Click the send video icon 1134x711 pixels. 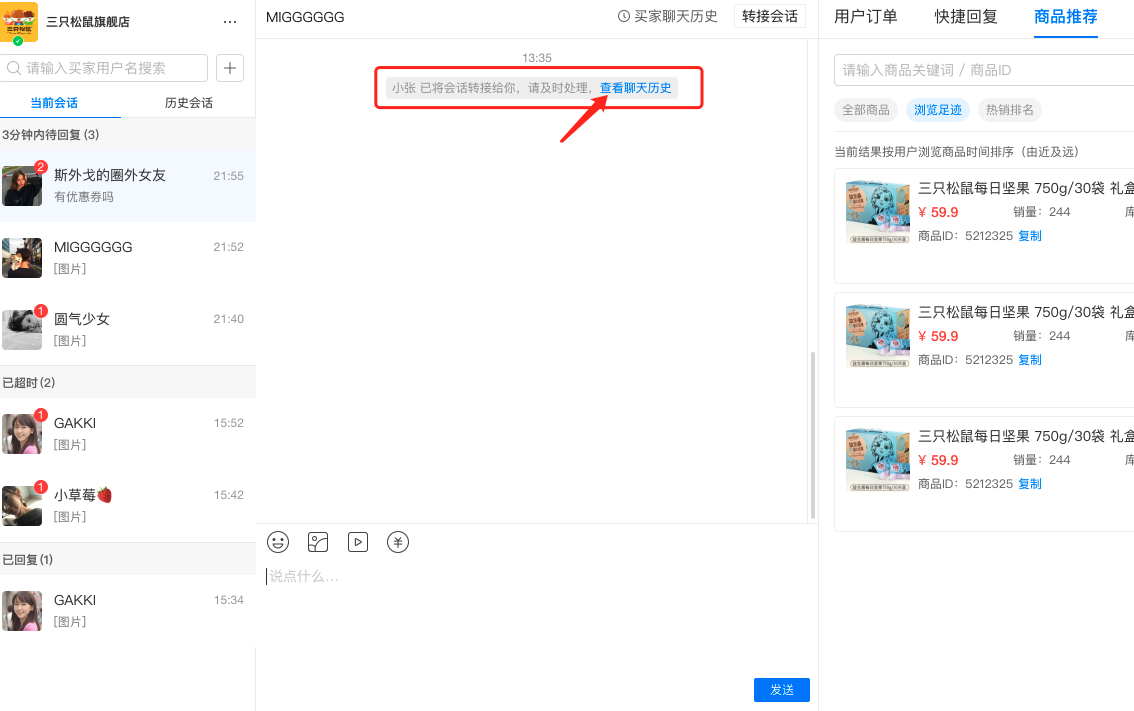pos(358,542)
